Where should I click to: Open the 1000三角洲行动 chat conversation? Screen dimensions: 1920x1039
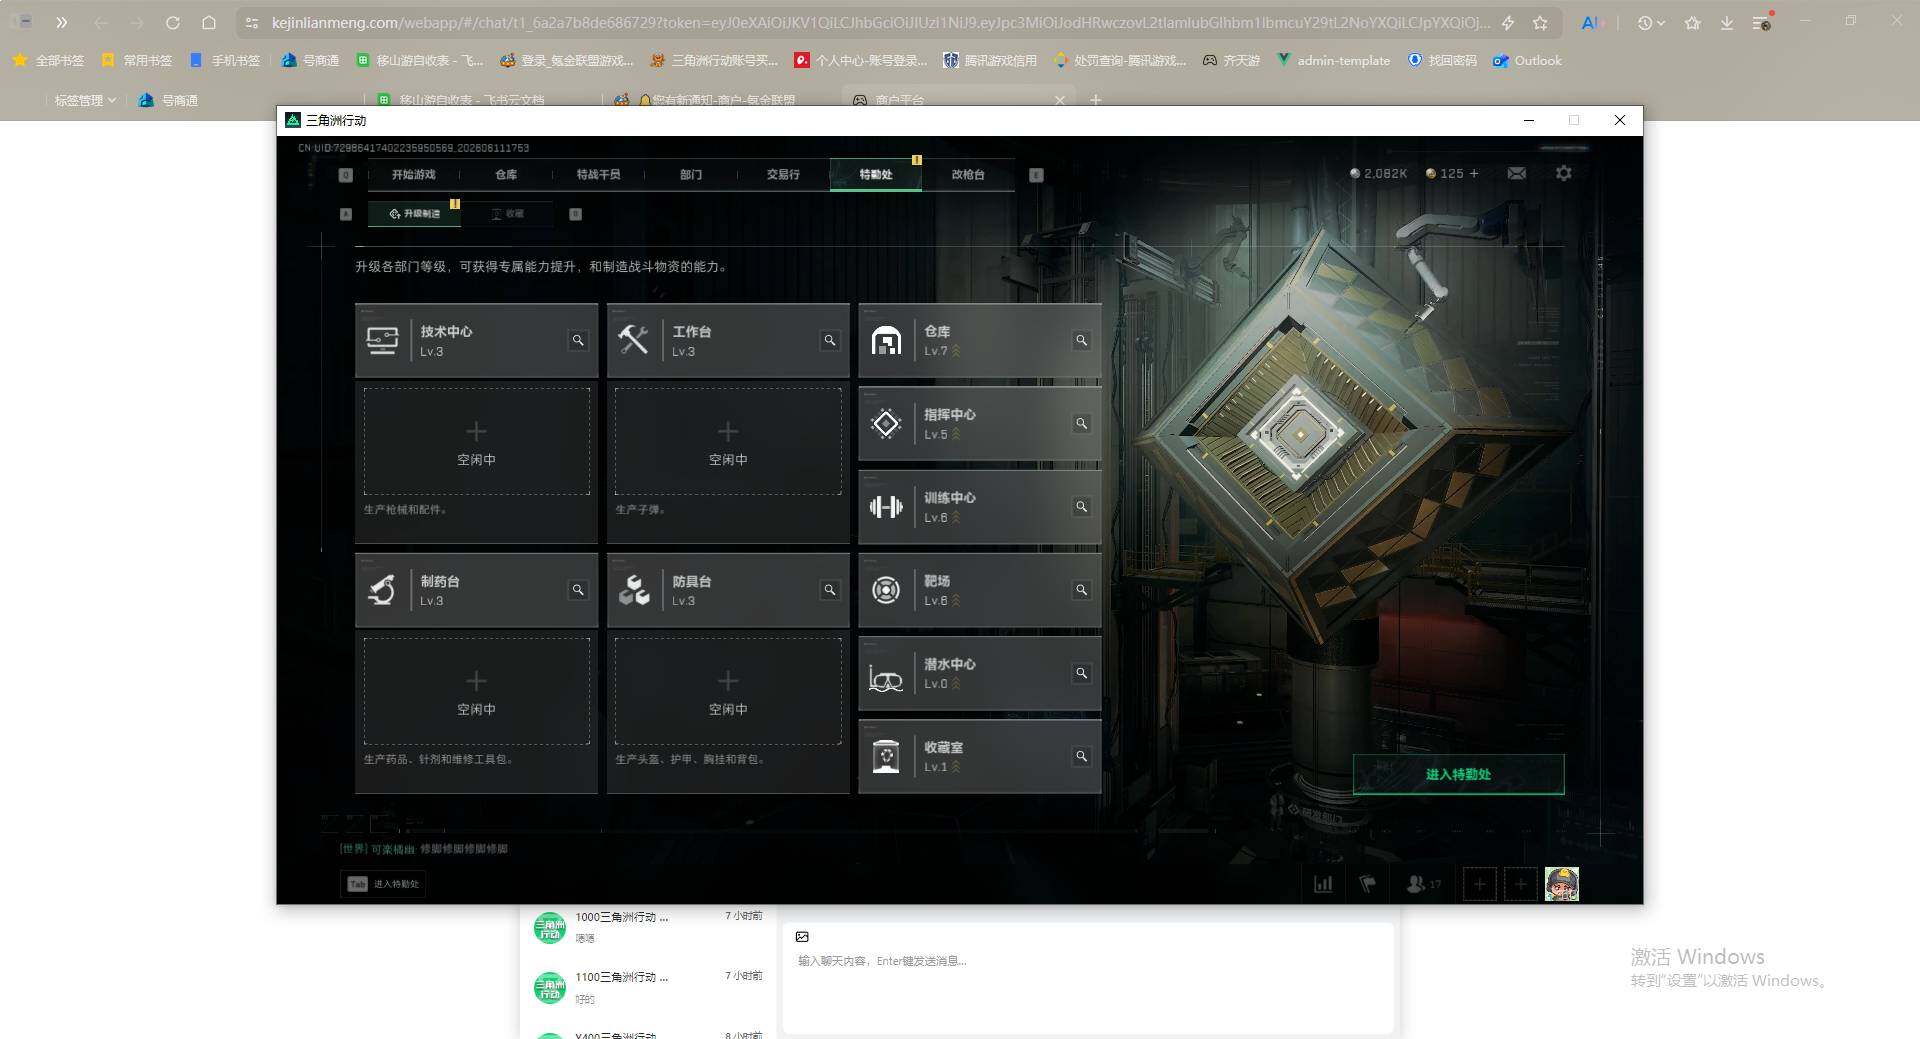[648, 927]
